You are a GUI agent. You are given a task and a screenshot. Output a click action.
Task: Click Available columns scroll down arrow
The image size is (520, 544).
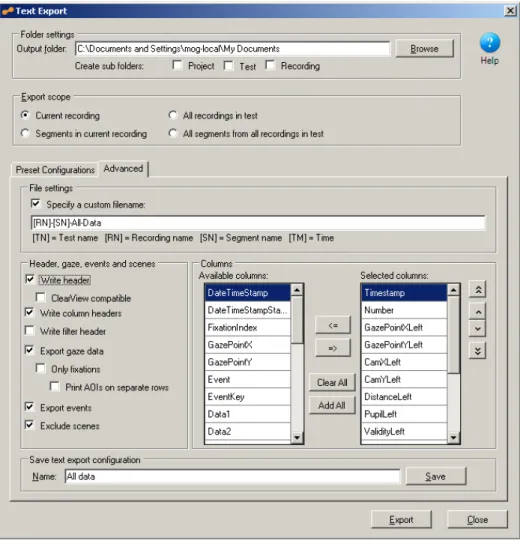[297, 437]
